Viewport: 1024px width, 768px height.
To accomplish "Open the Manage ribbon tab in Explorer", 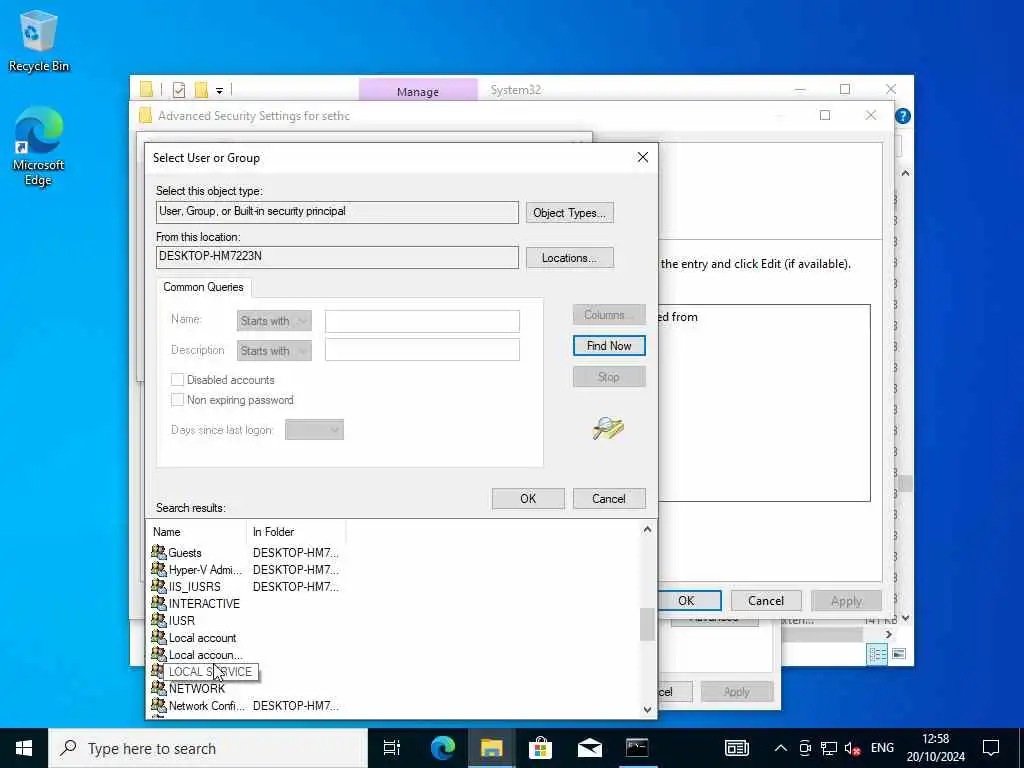I will (x=418, y=91).
